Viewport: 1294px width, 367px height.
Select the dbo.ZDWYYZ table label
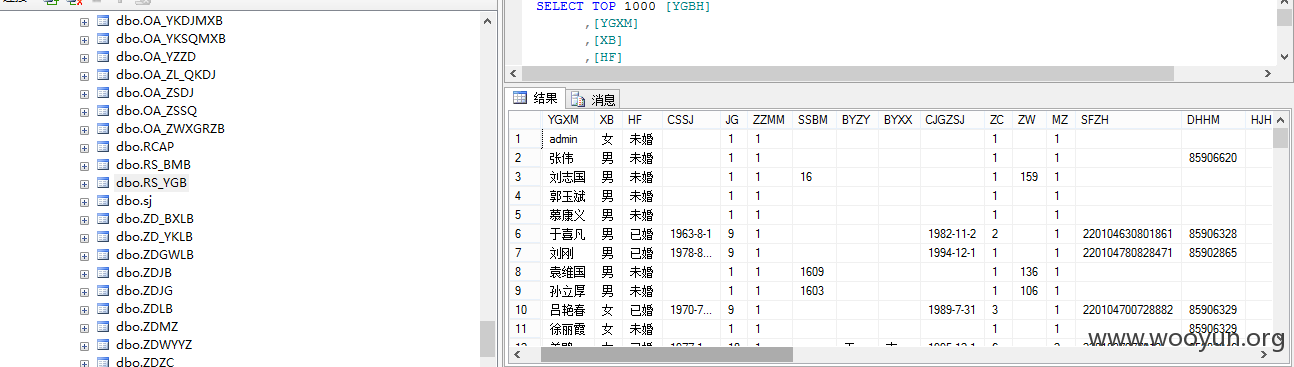pyautogui.click(x=154, y=345)
